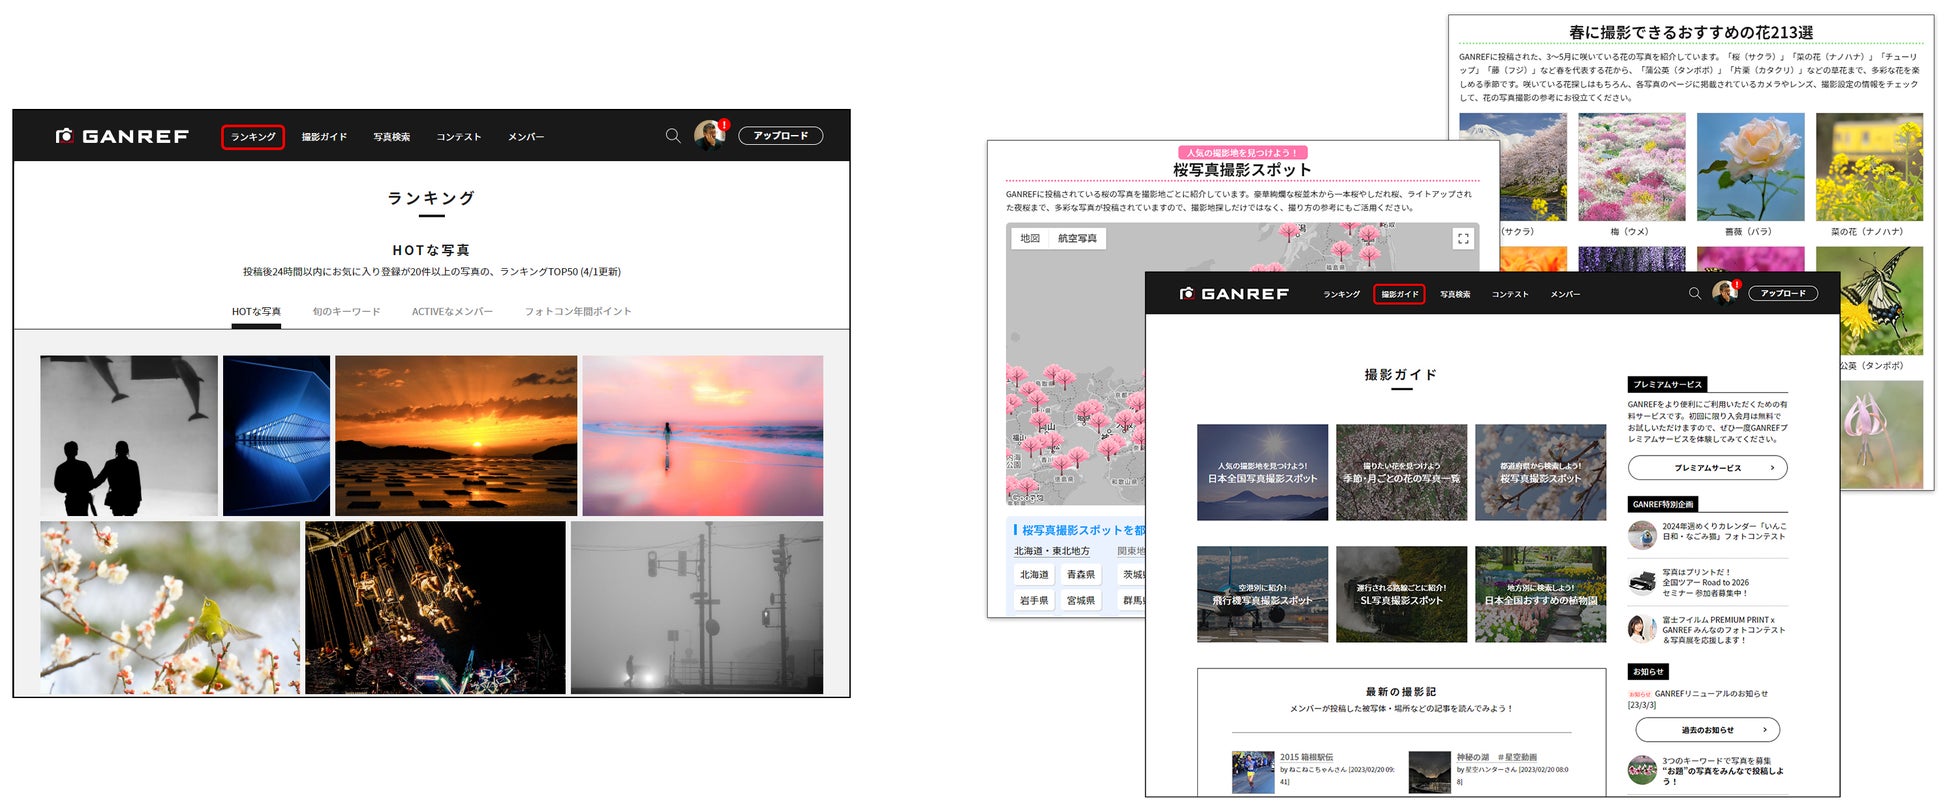Open the 「いんこ日和・なごみ猫」フォトコンテスト link
The image size is (1950, 807).
[1724, 531]
